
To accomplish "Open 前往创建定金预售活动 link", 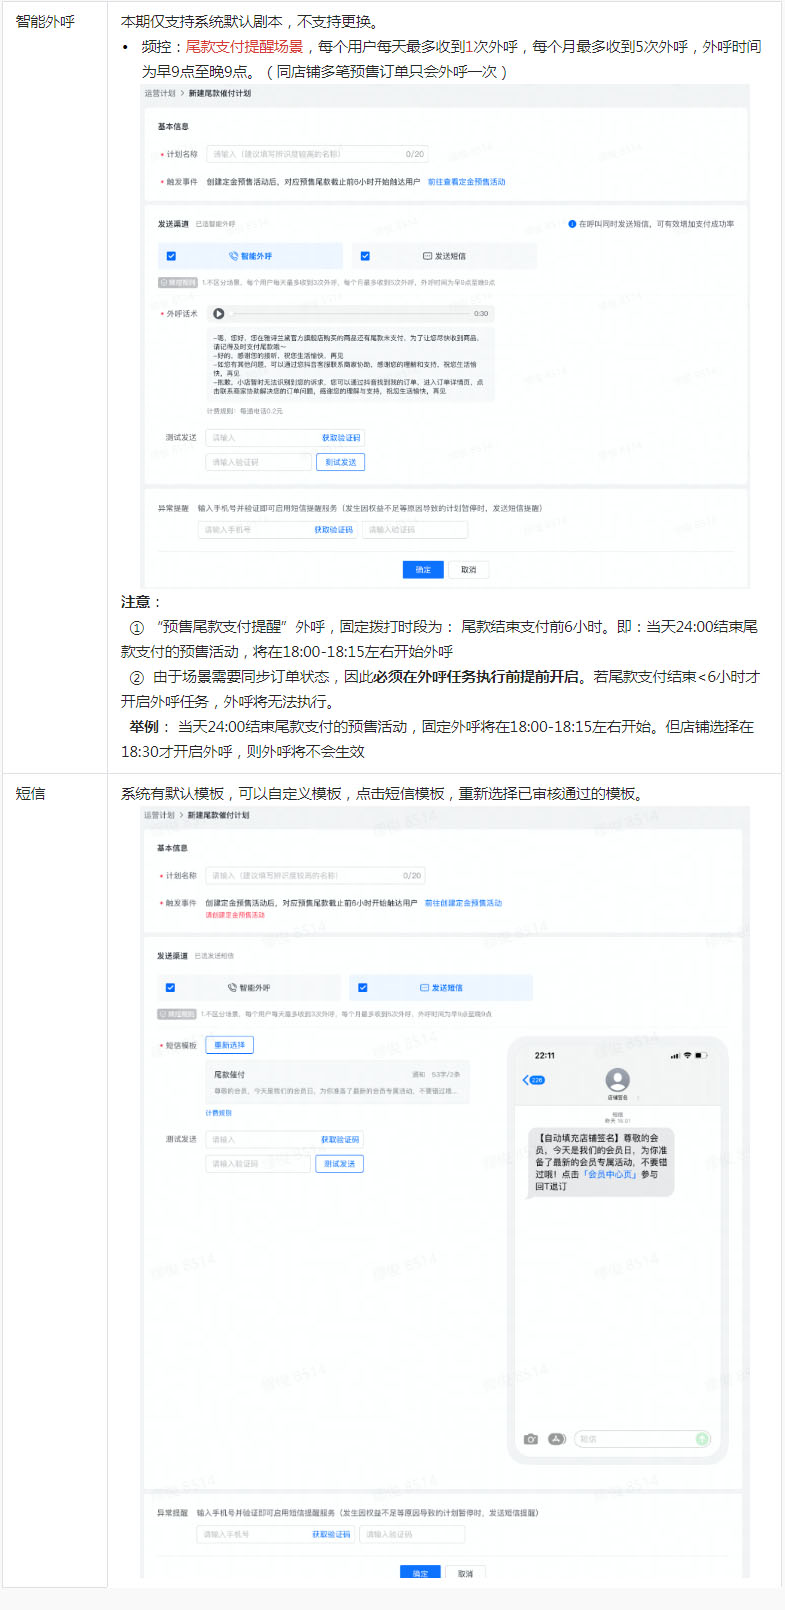I will (463, 903).
